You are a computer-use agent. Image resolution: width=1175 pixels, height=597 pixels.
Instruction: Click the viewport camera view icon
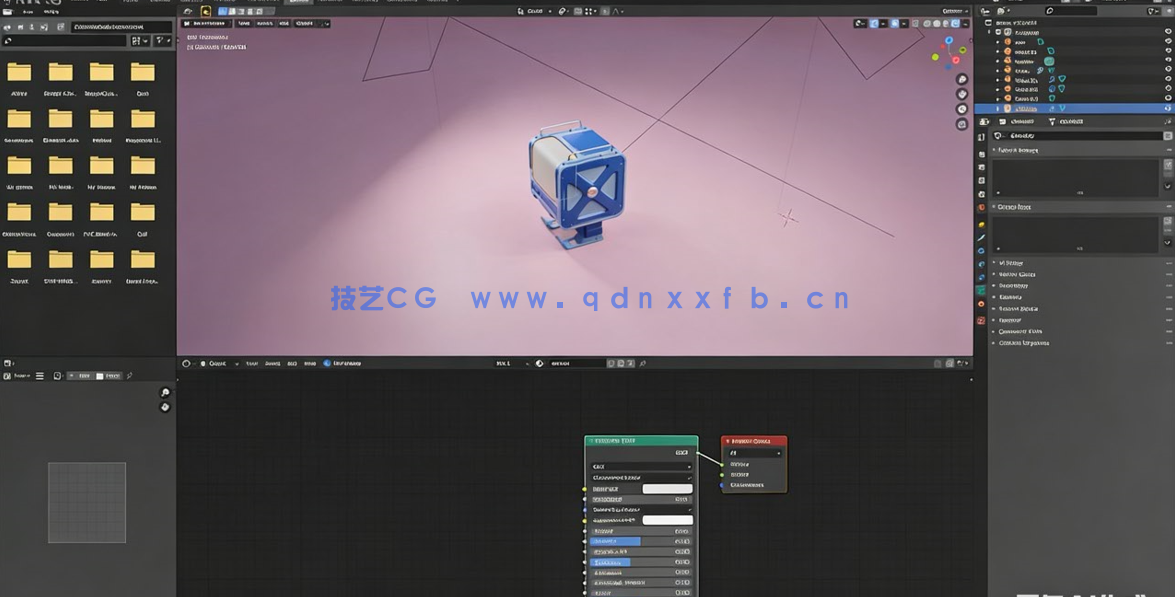(x=961, y=108)
